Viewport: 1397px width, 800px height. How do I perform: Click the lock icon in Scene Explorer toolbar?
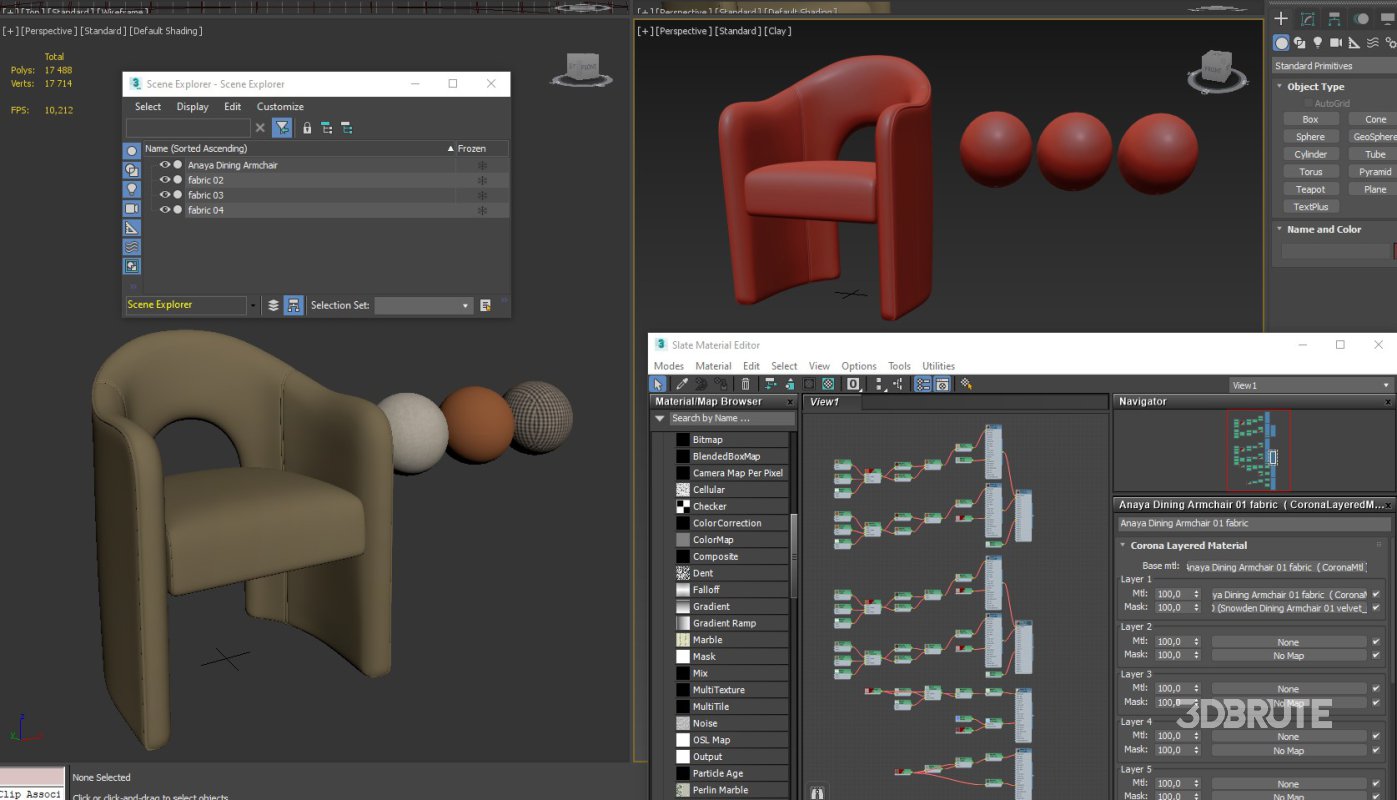(x=307, y=128)
